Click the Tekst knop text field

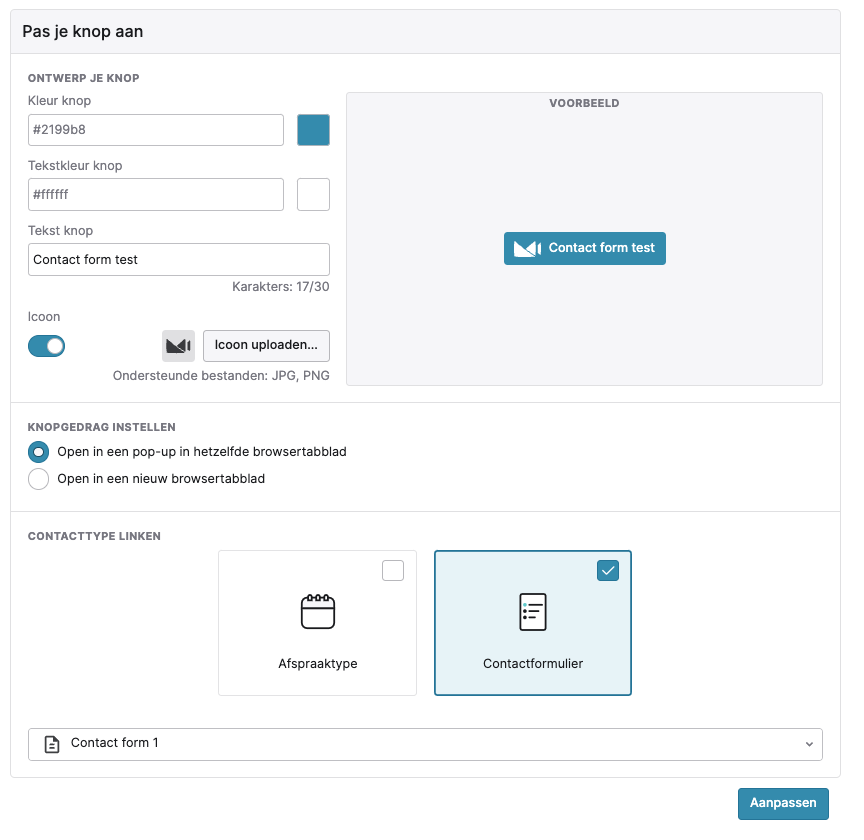pyautogui.click(x=179, y=260)
